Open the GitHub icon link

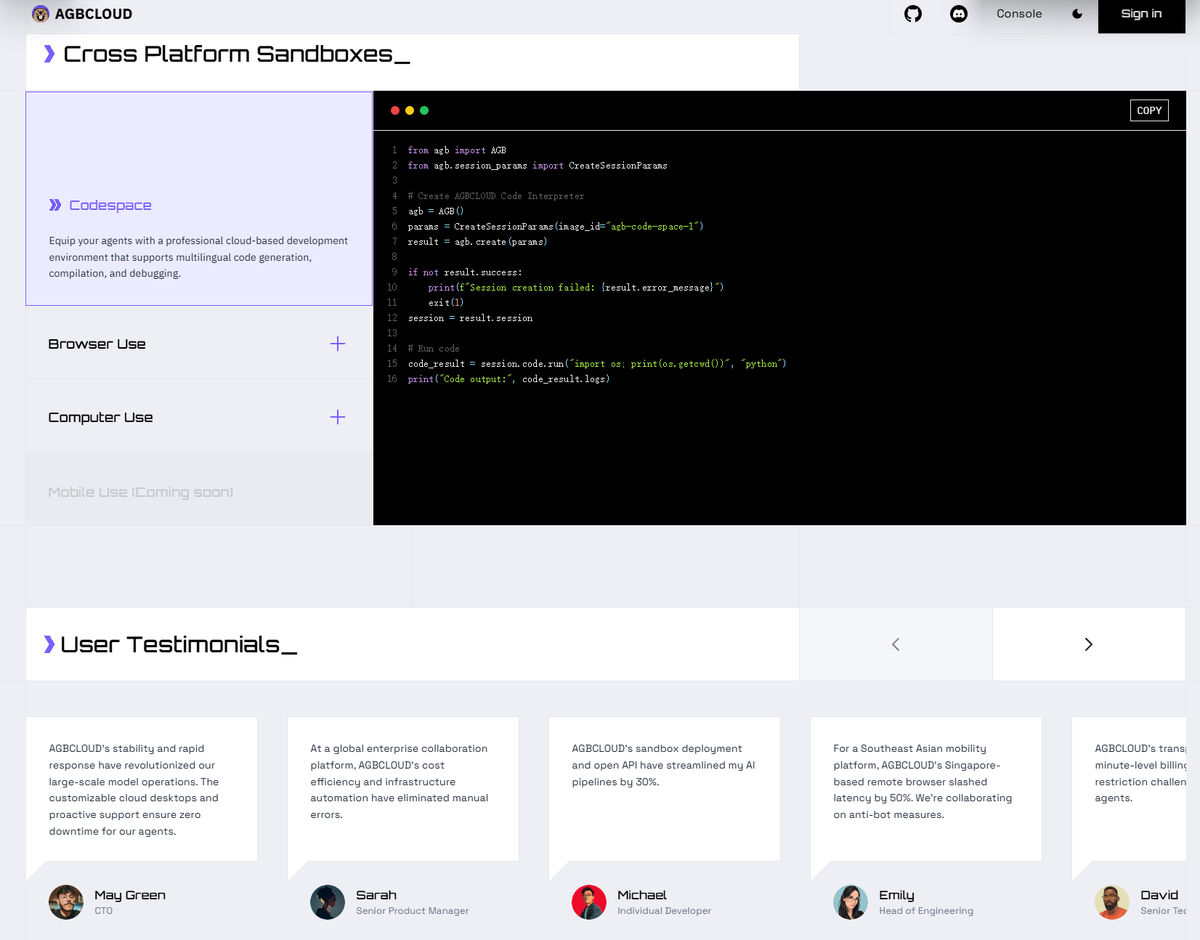point(913,14)
